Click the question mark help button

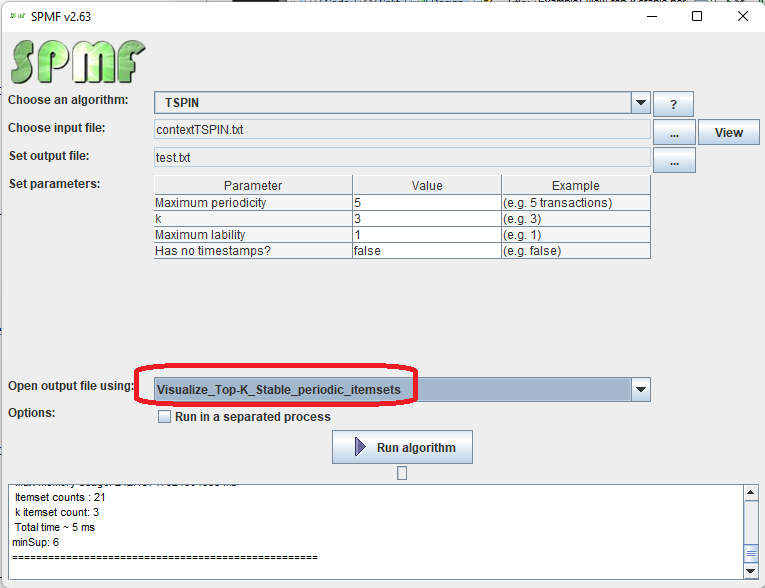673,104
